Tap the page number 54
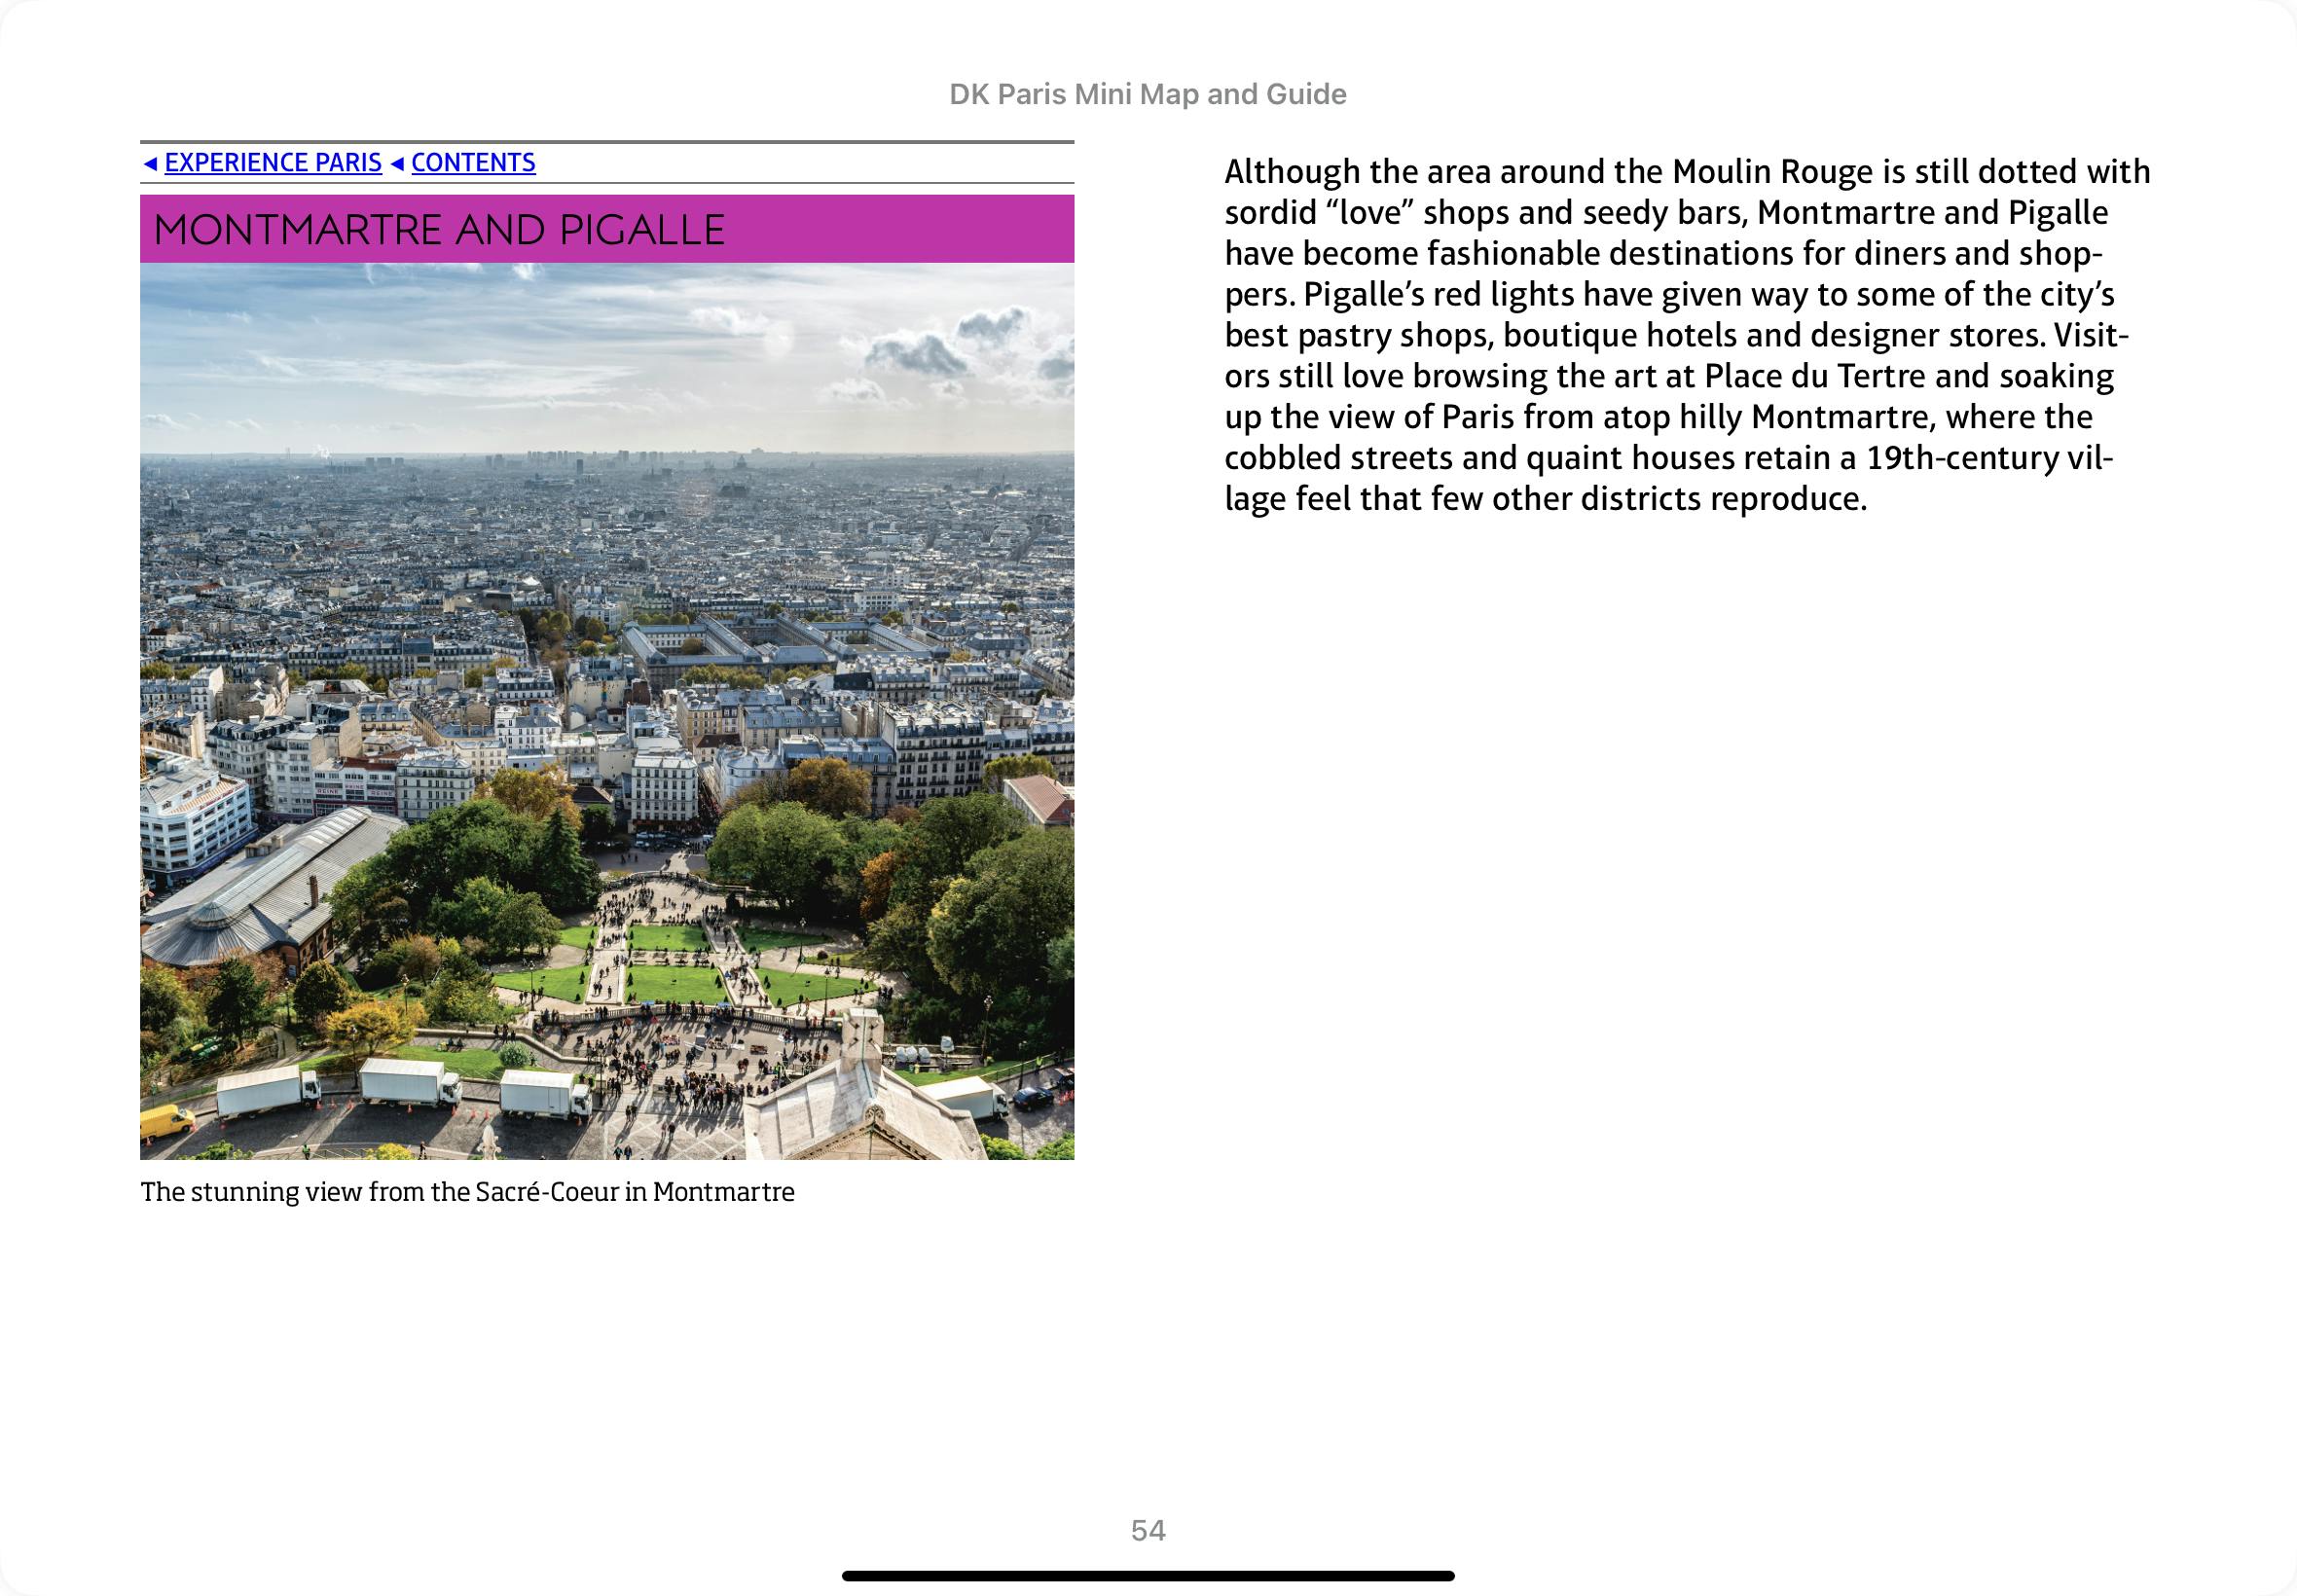This screenshot has height=1596, width=2297. [x=1148, y=1530]
